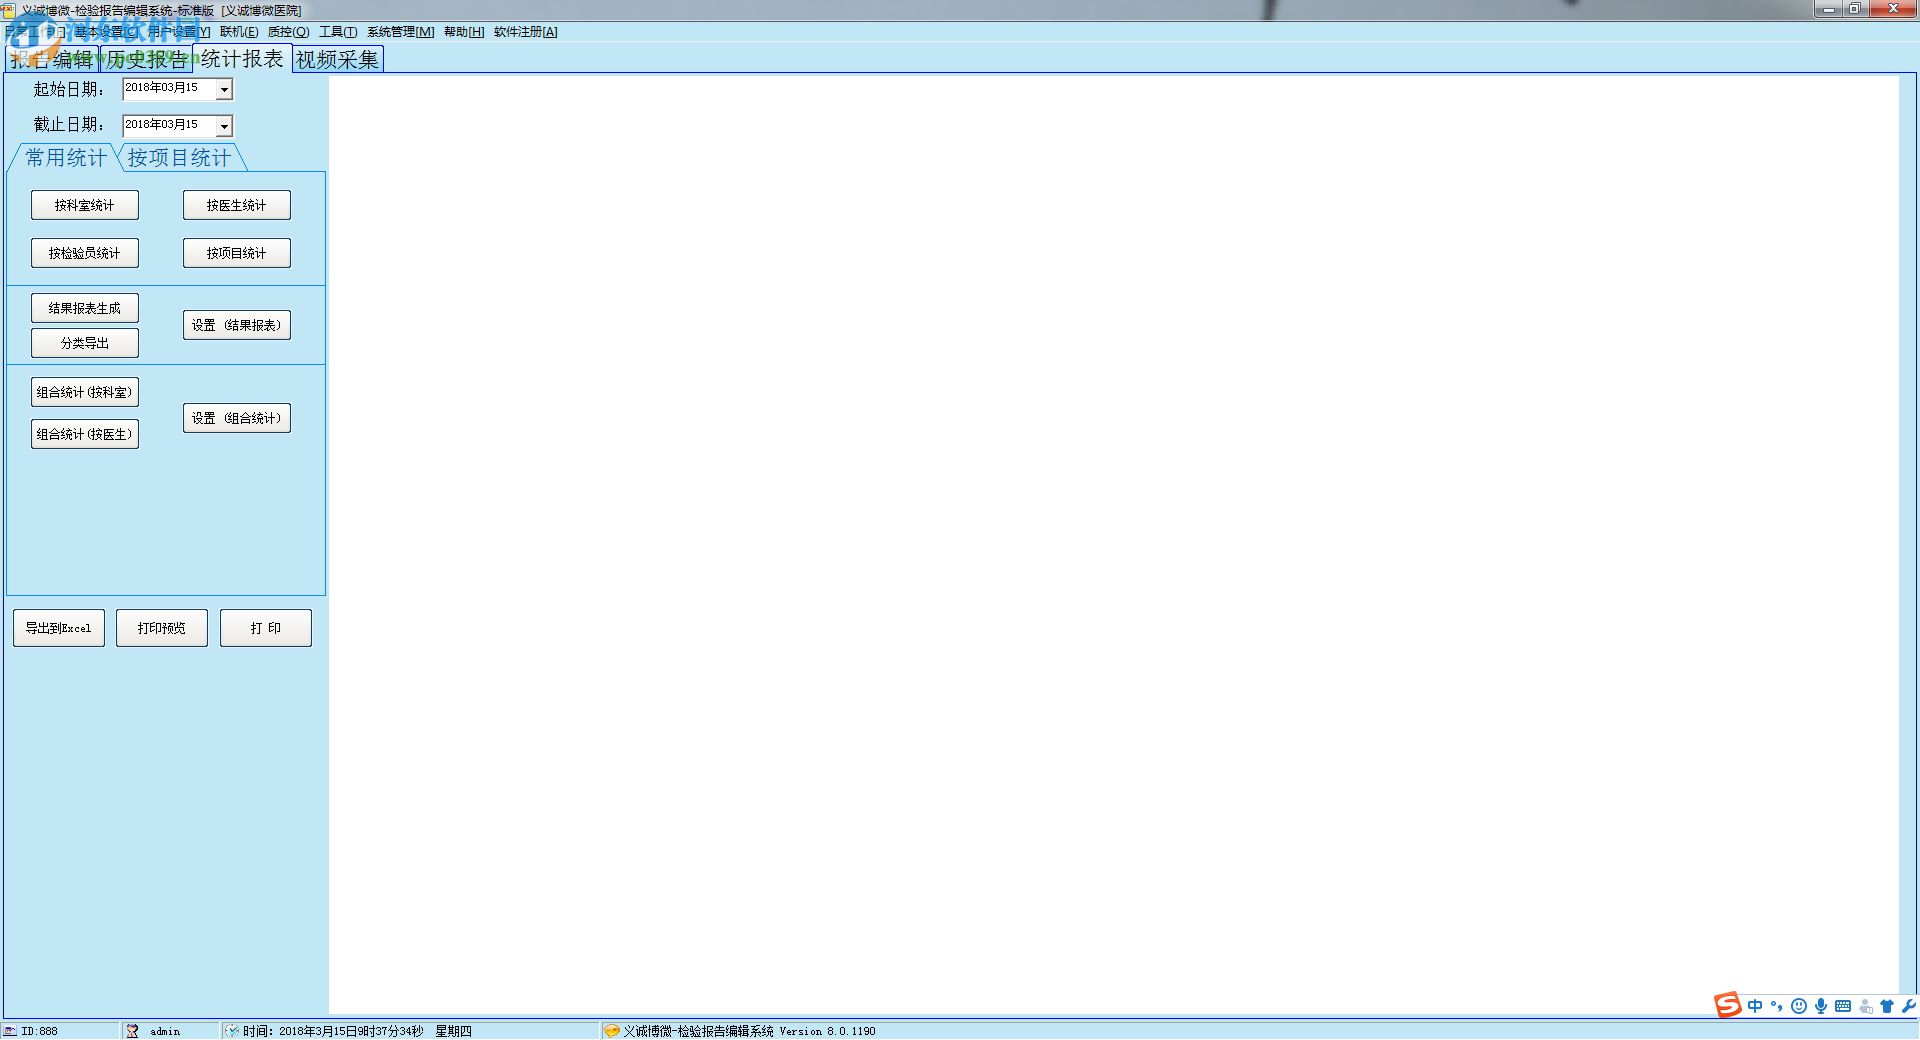
Task: Toggle punctuation mode in Sogou bar
Action: tap(1777, 1006)
